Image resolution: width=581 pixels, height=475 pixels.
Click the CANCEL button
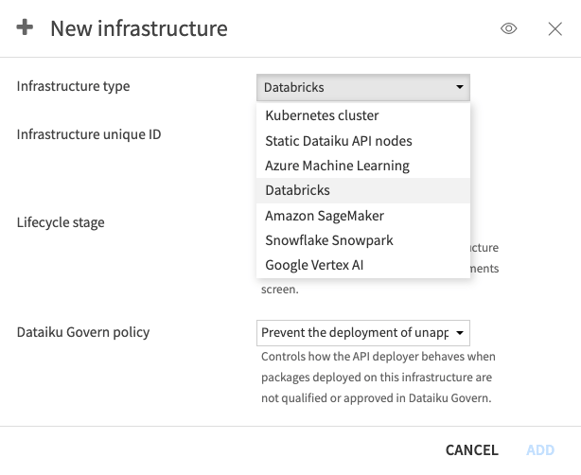(472, 450)
